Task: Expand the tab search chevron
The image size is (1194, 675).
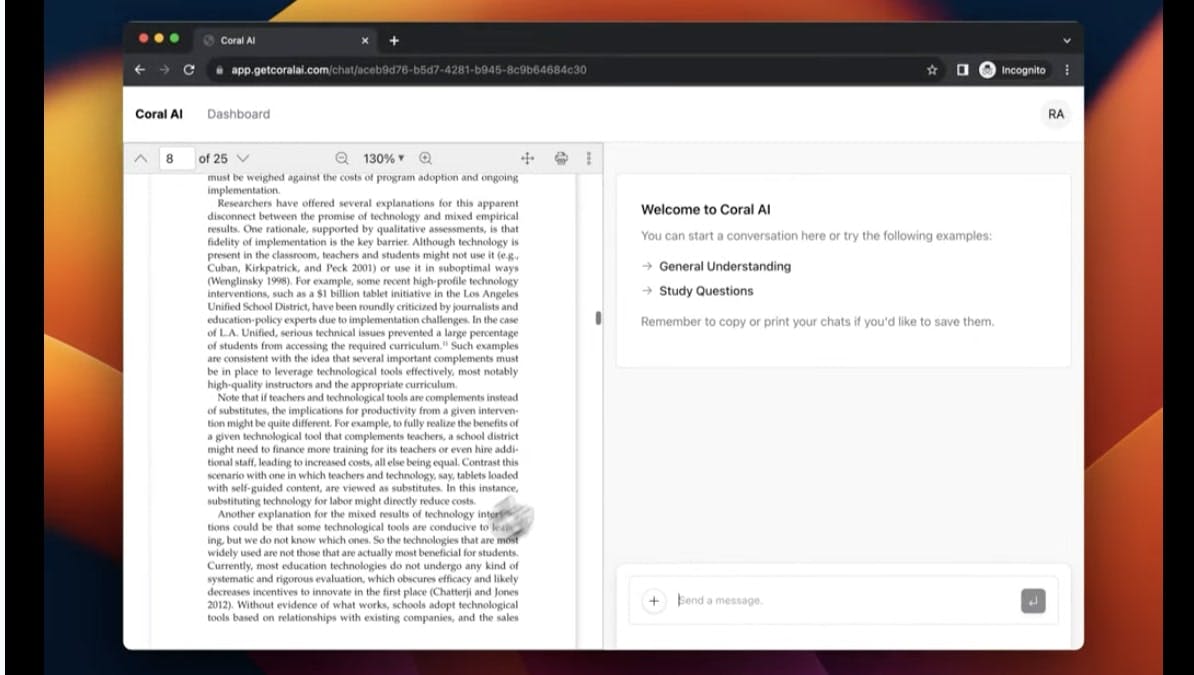Action: point(1066,41)
